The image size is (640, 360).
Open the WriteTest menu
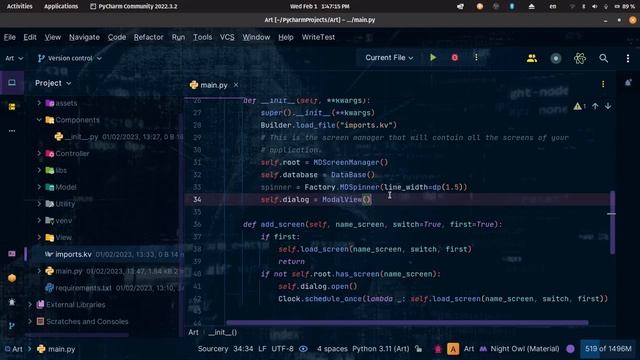[318, 37]
